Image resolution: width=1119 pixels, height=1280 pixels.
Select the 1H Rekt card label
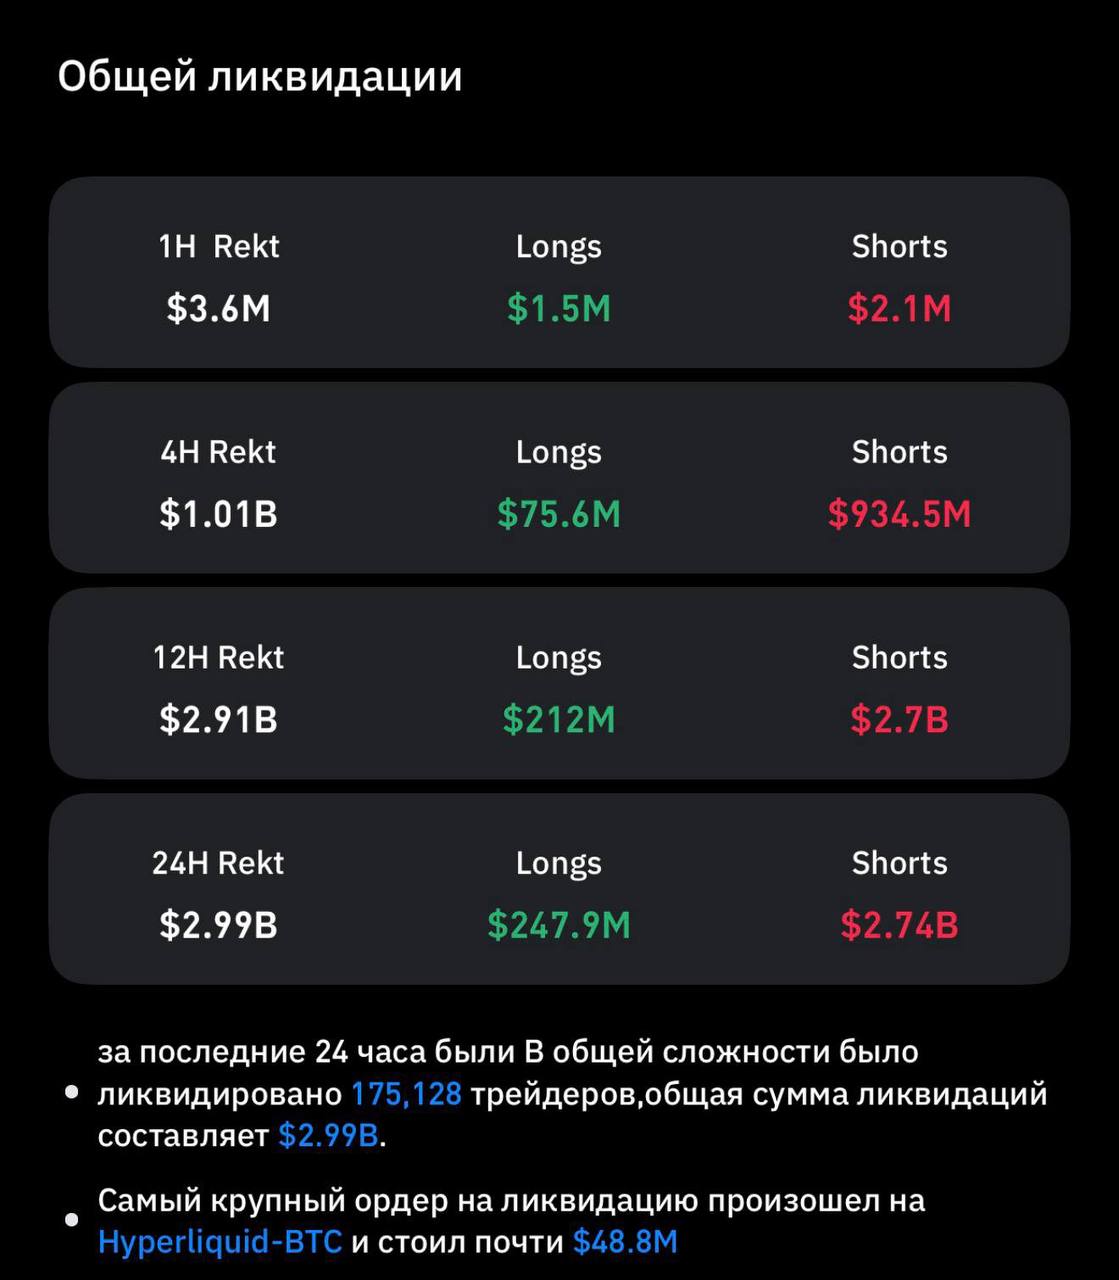tap(219, 246)
